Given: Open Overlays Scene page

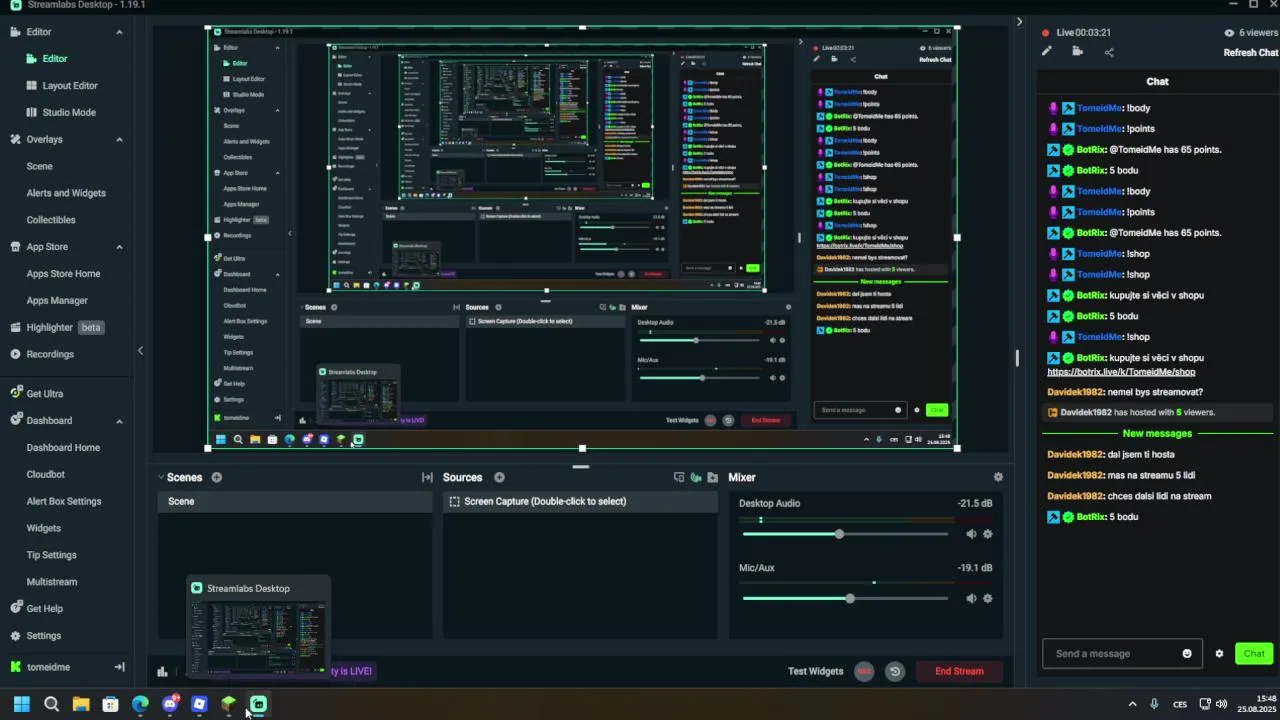Looking at the screenshot, I should [40, 166].
